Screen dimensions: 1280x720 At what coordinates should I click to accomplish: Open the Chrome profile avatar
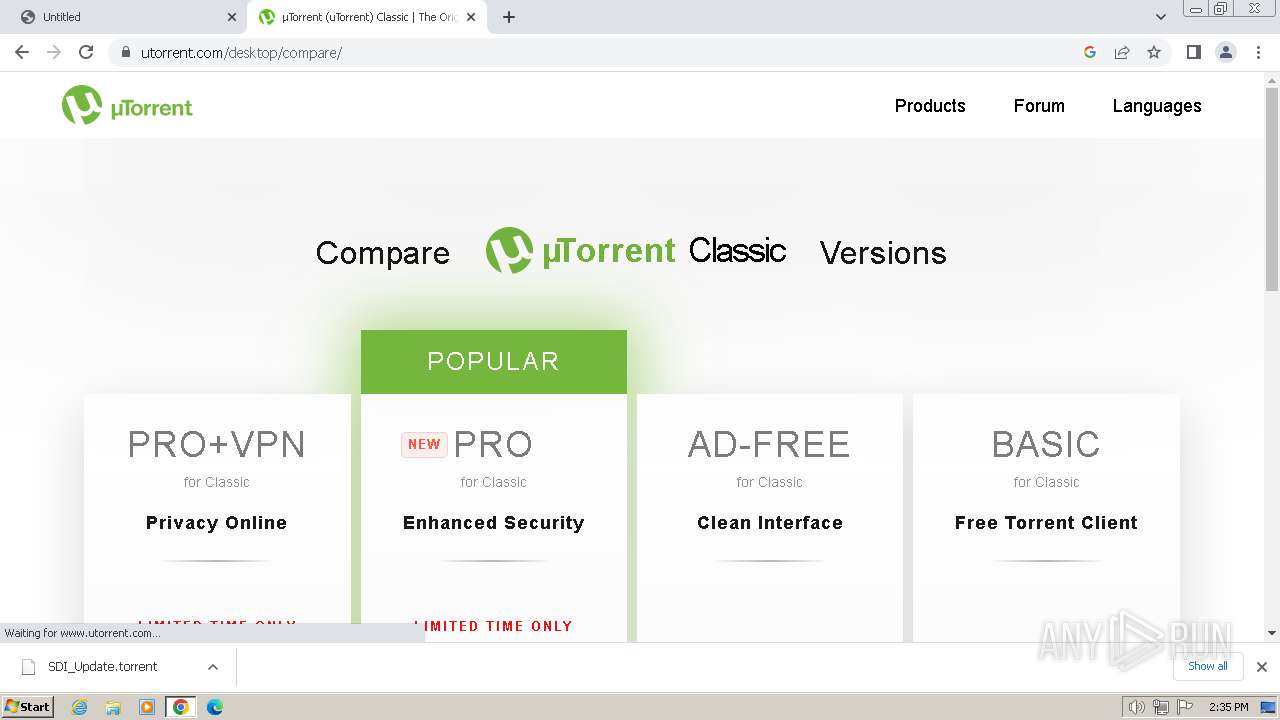coord(1226,52)
